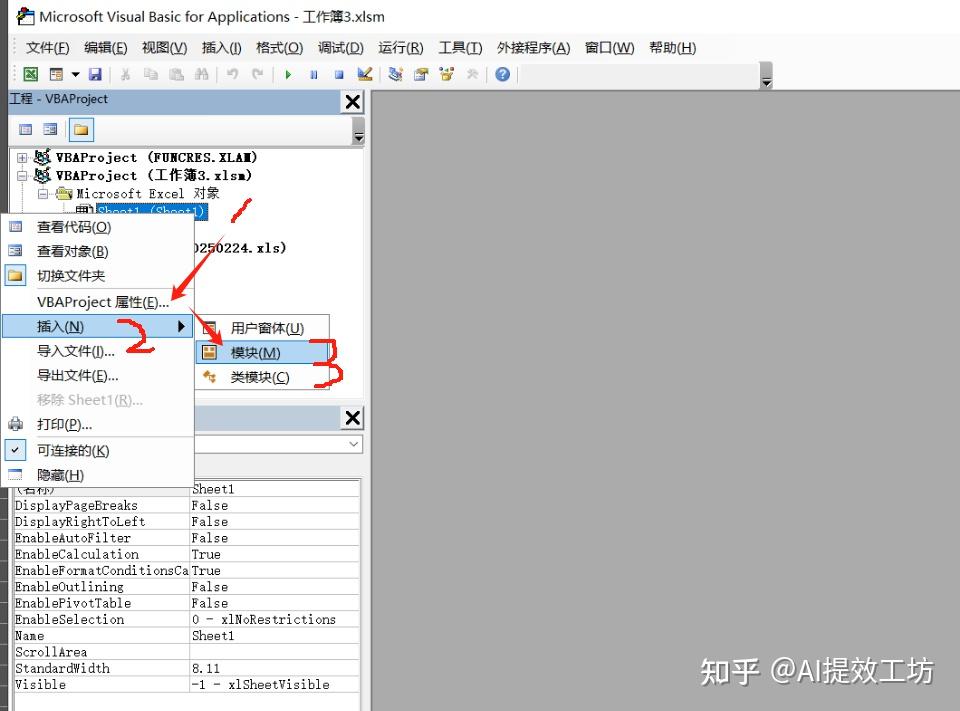Image resolution: width=960 pixels, height=711 pixels.
Task: Choose 查看代码(O) in context menu
Action: pyautogui.click(x=98, y=227)
